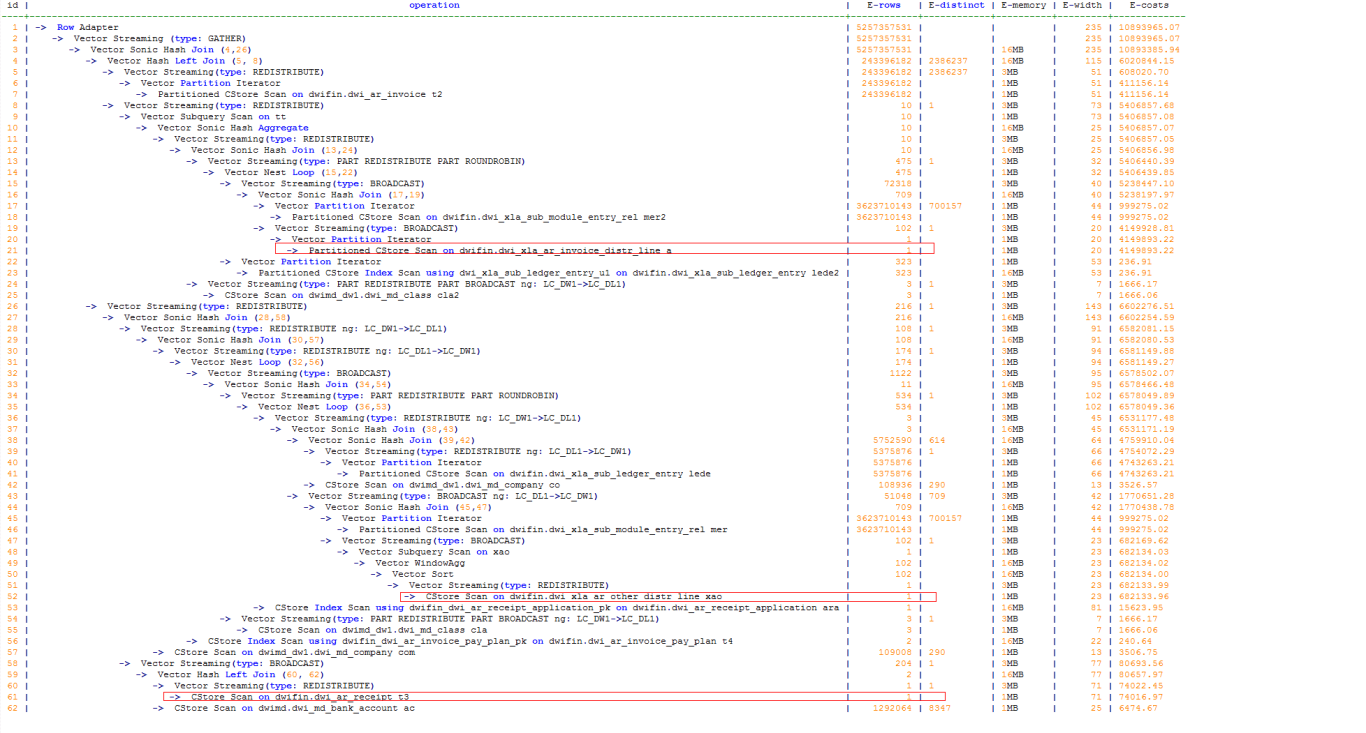Click the 'E-width' column header
The height and width of the screenshot is (733, 1366).
(x=1082, y=6)
